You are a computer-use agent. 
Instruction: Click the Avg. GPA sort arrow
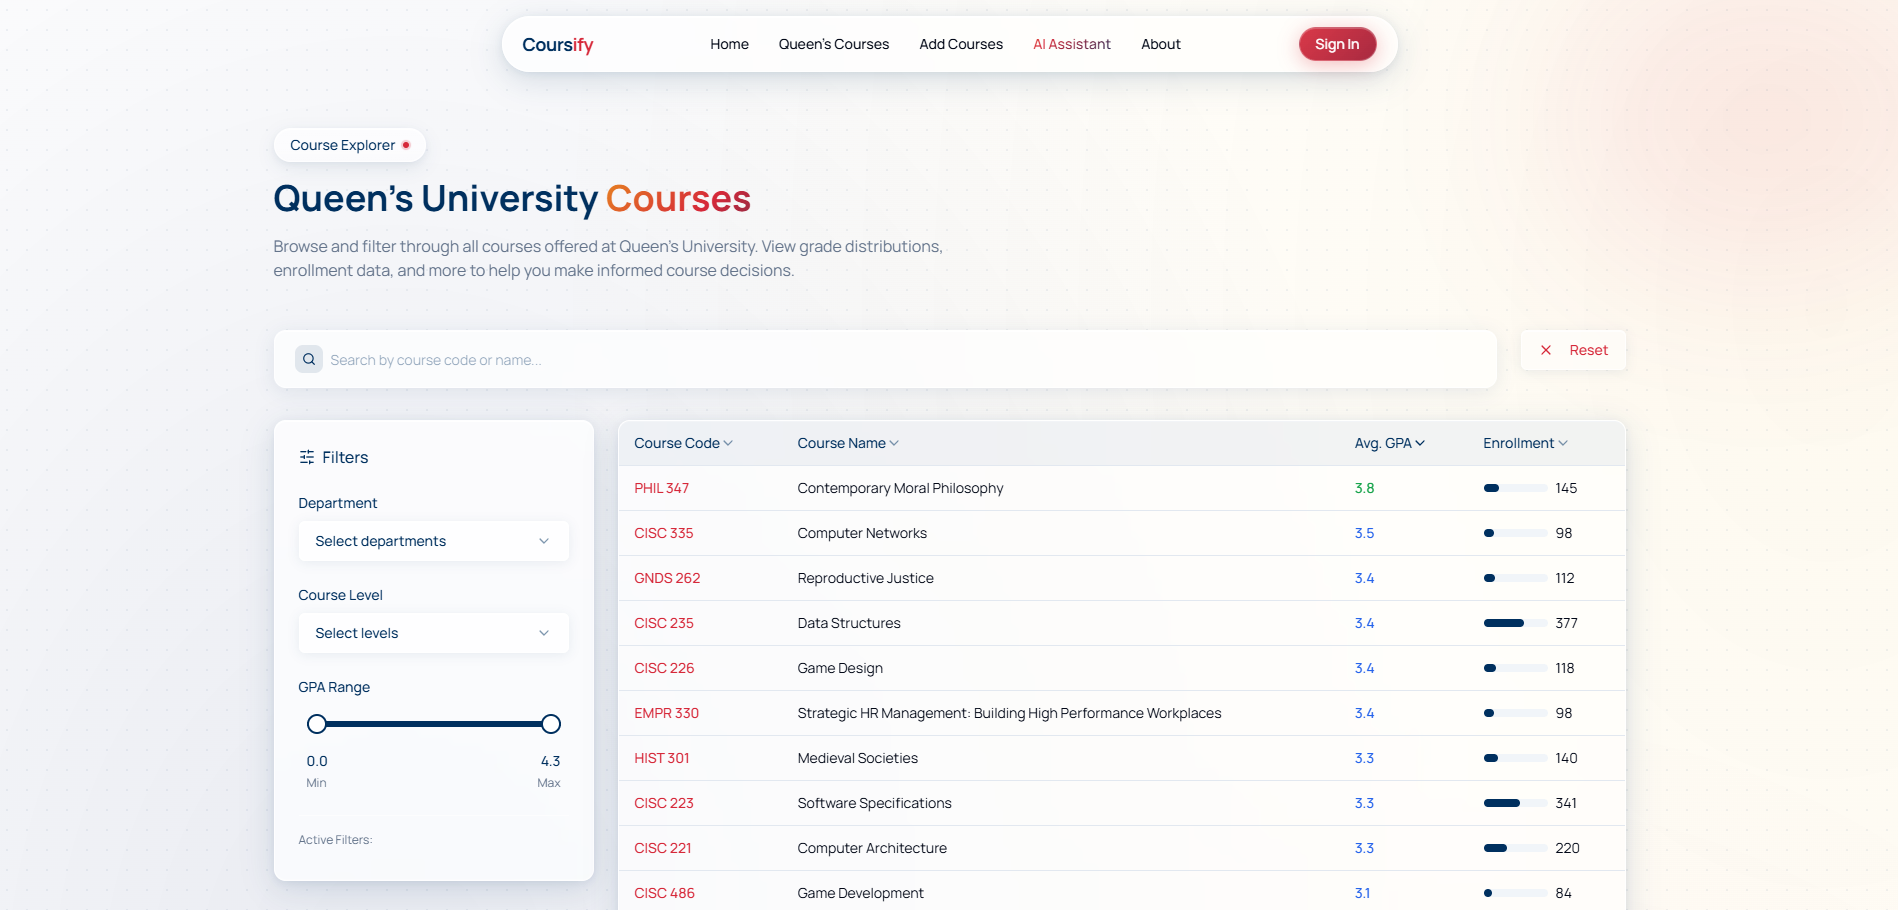pyautogui.click(x=1420, y=443)
